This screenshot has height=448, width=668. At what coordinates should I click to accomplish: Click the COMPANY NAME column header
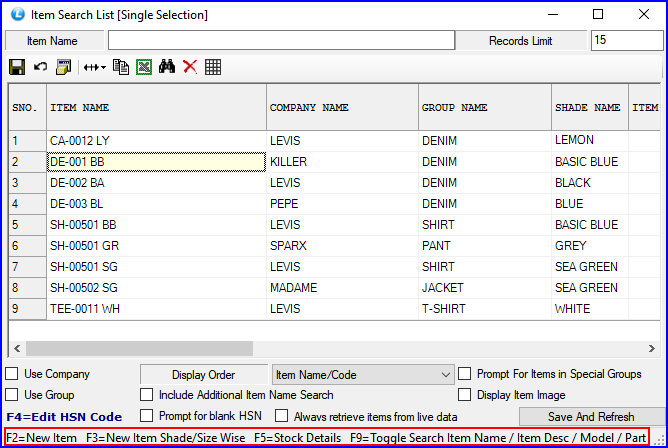[343, 107]
